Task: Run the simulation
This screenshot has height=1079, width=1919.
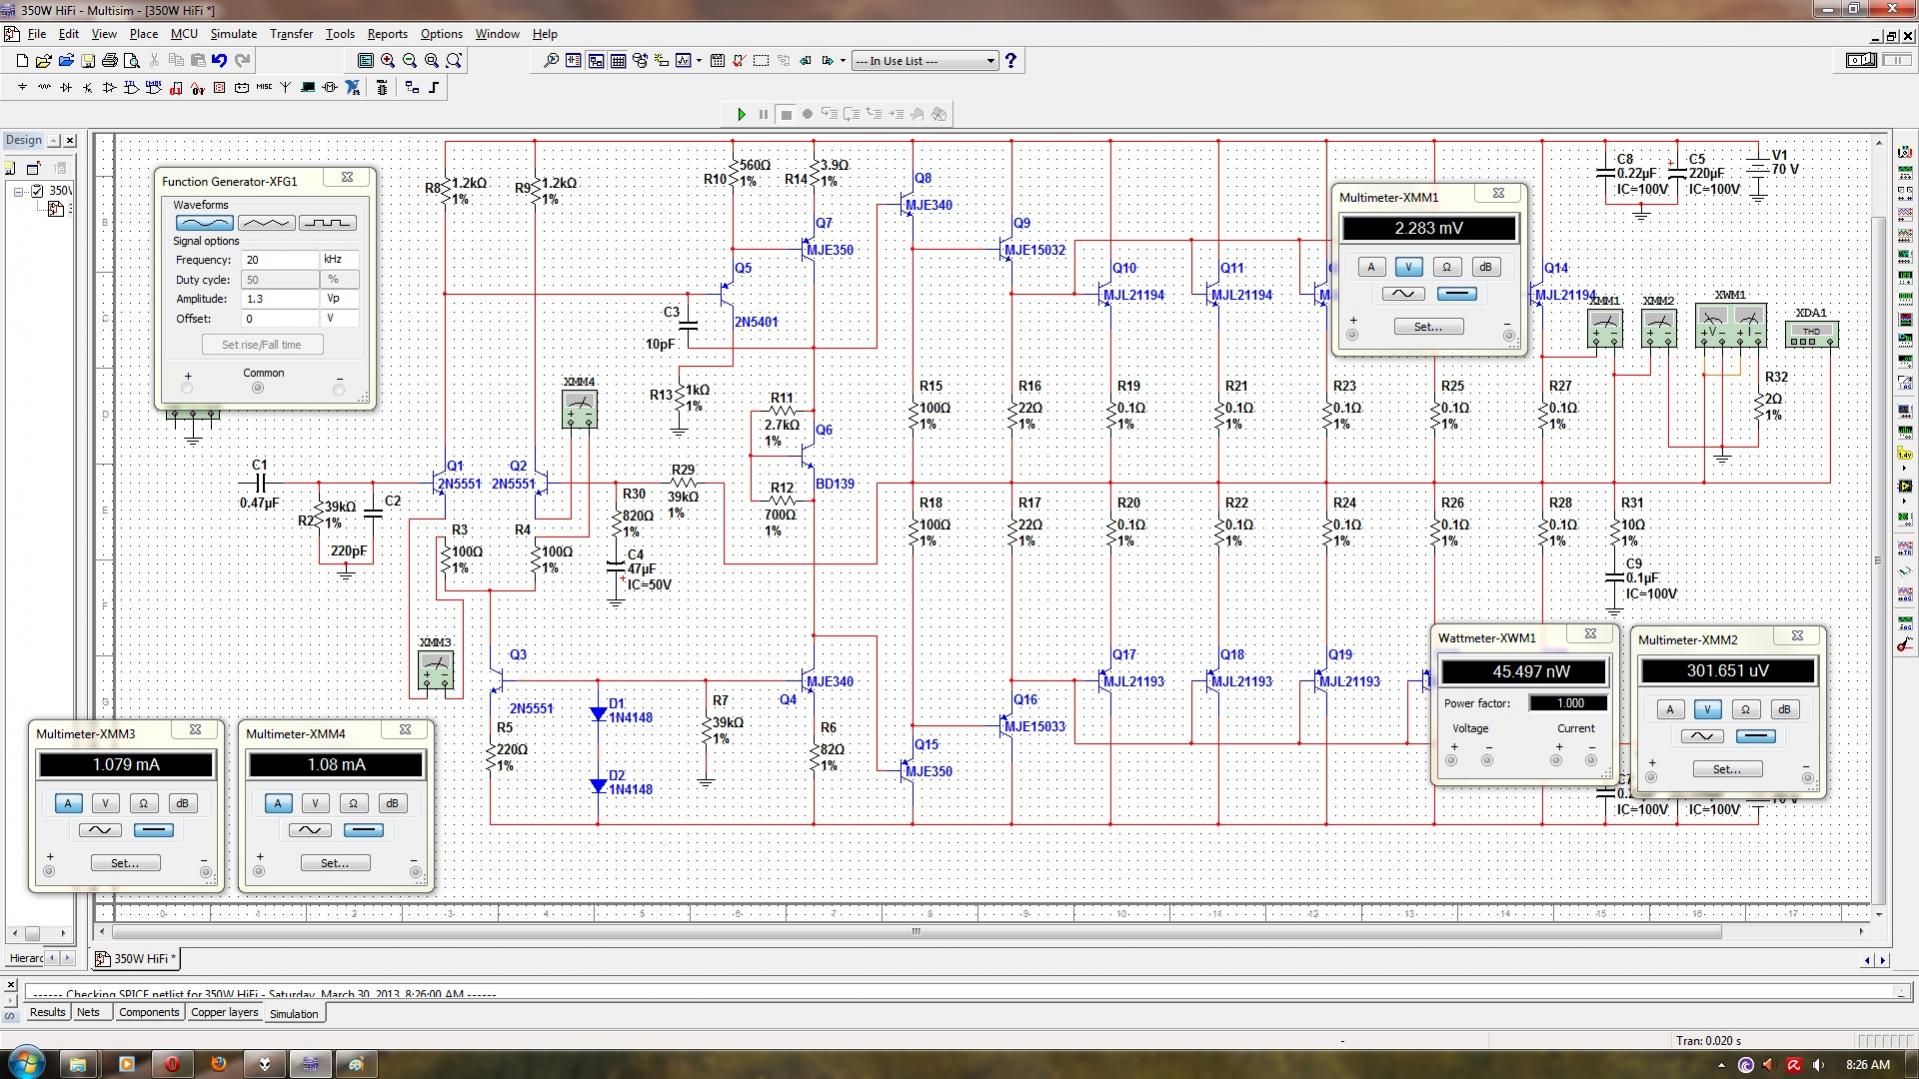Action: point(742,114)
